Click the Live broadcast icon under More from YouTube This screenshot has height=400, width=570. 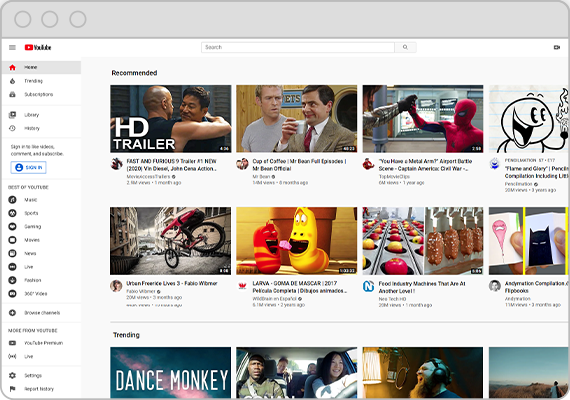12,356
